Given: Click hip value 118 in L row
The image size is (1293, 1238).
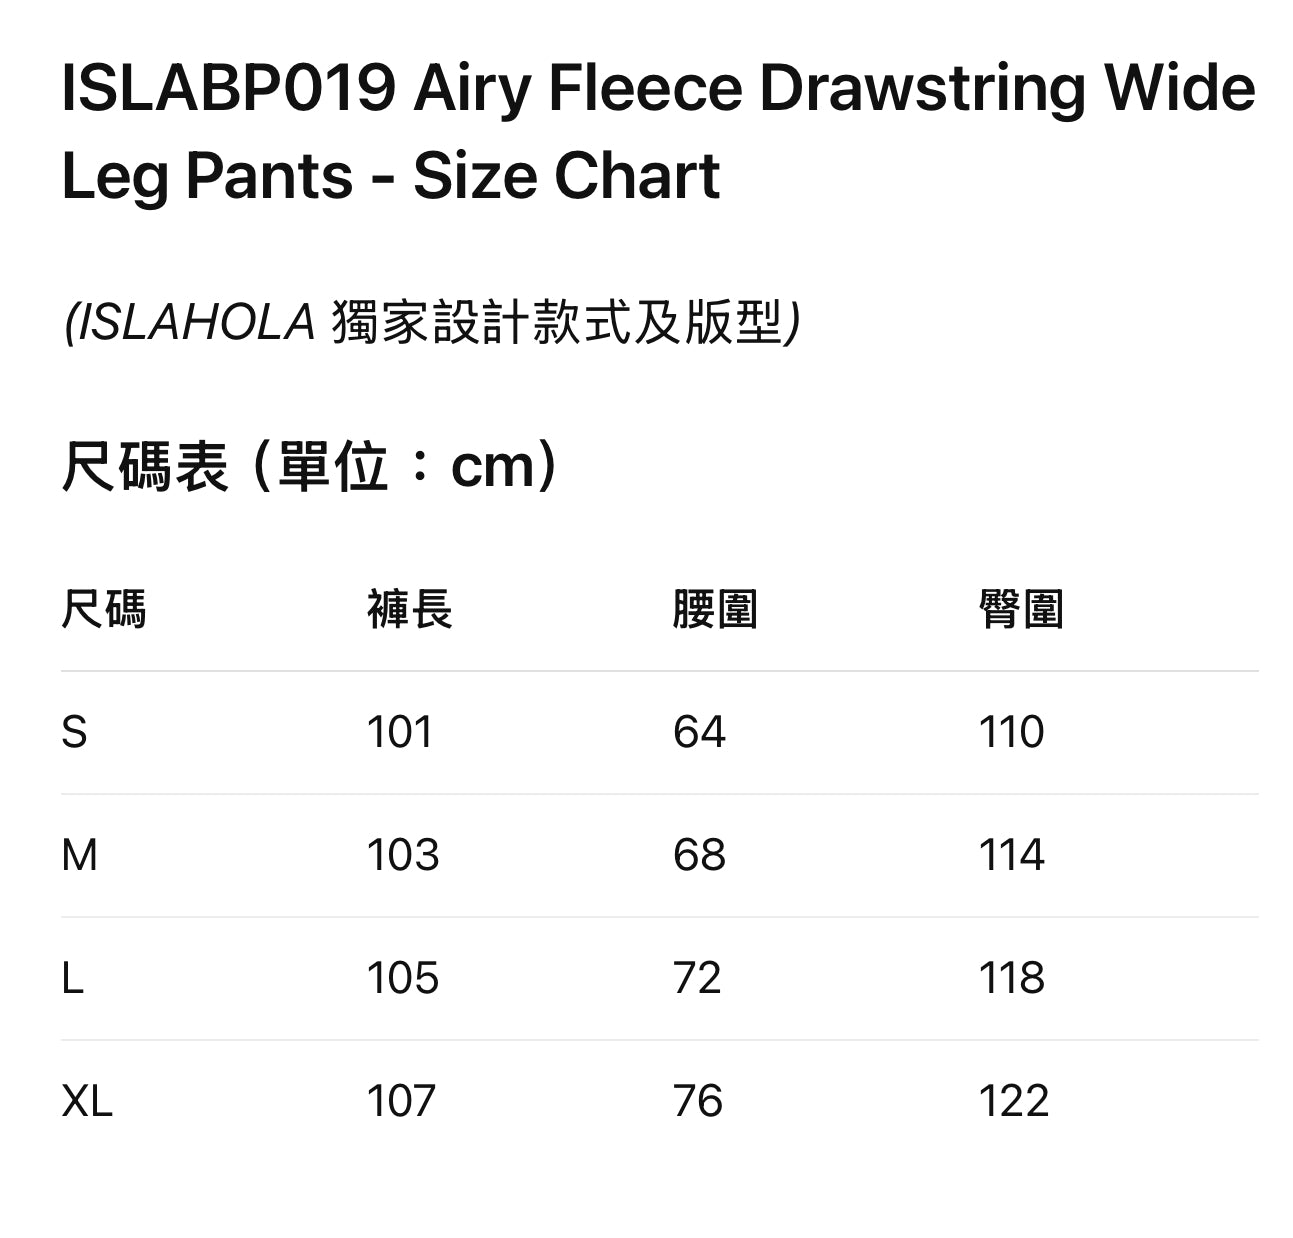Looking at the screenshot, I should [1012, 979].
